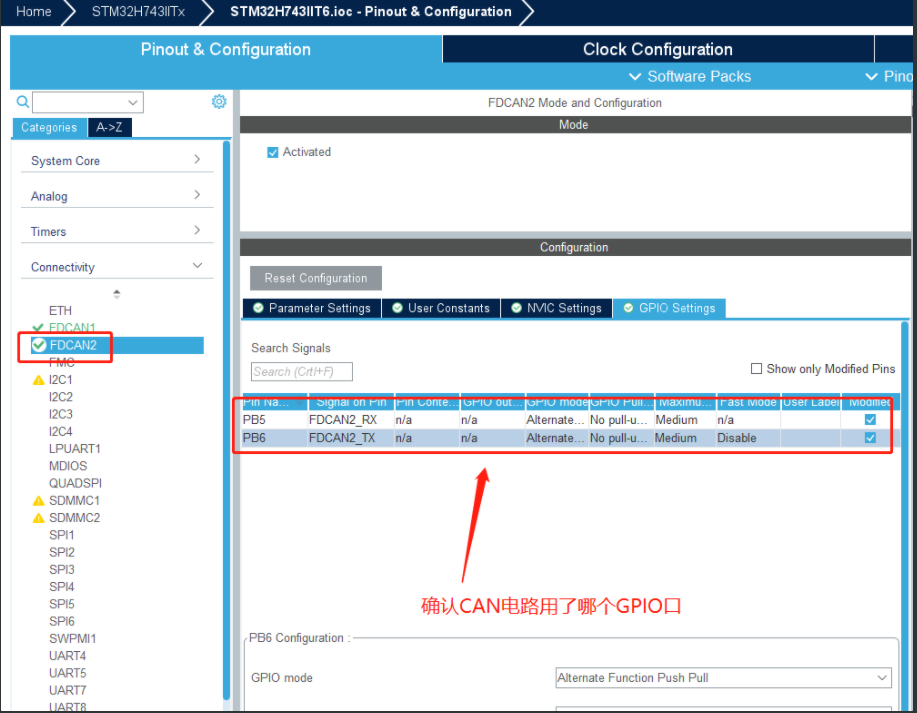This screenshot has height=713, width=917.
Task: Click the search magnifier icon in peripheral panel
Action: (23, 102)
